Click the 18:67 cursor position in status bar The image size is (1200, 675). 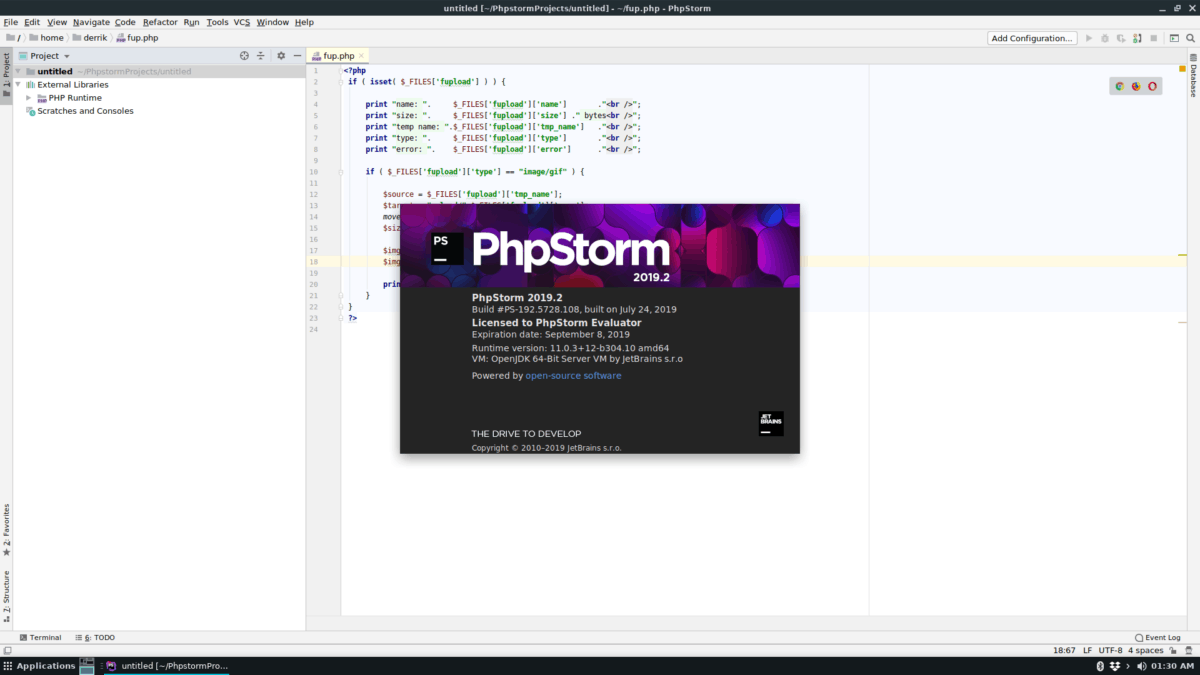tap(1064, 650)
